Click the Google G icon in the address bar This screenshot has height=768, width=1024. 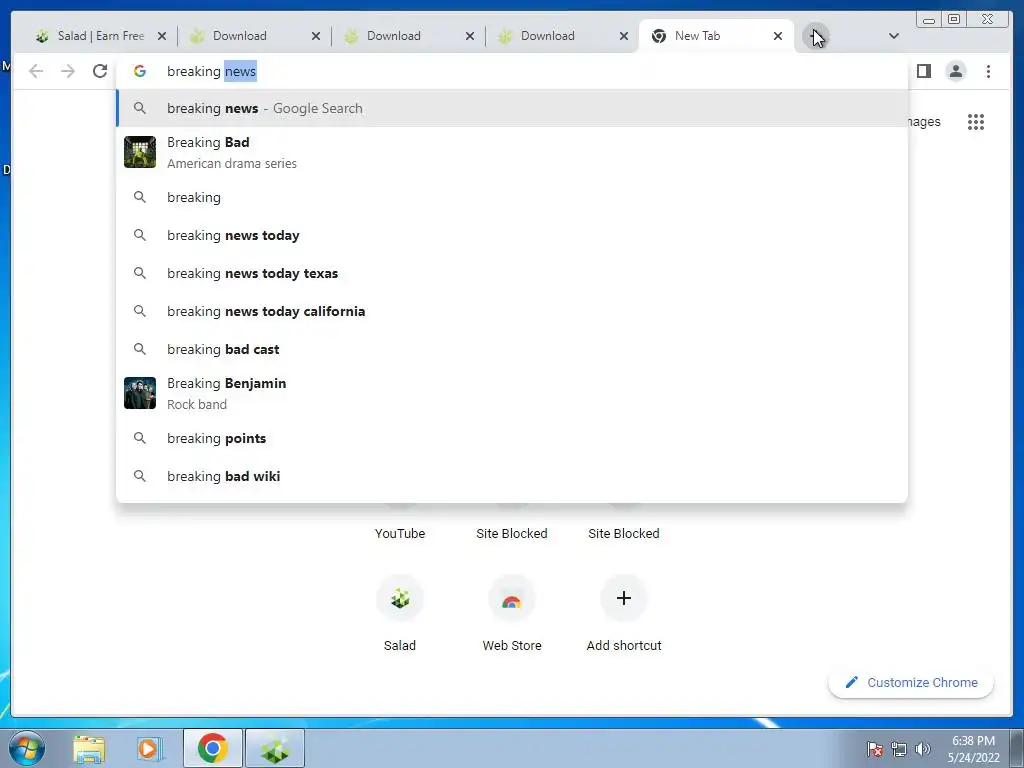(x=140, y=71)
